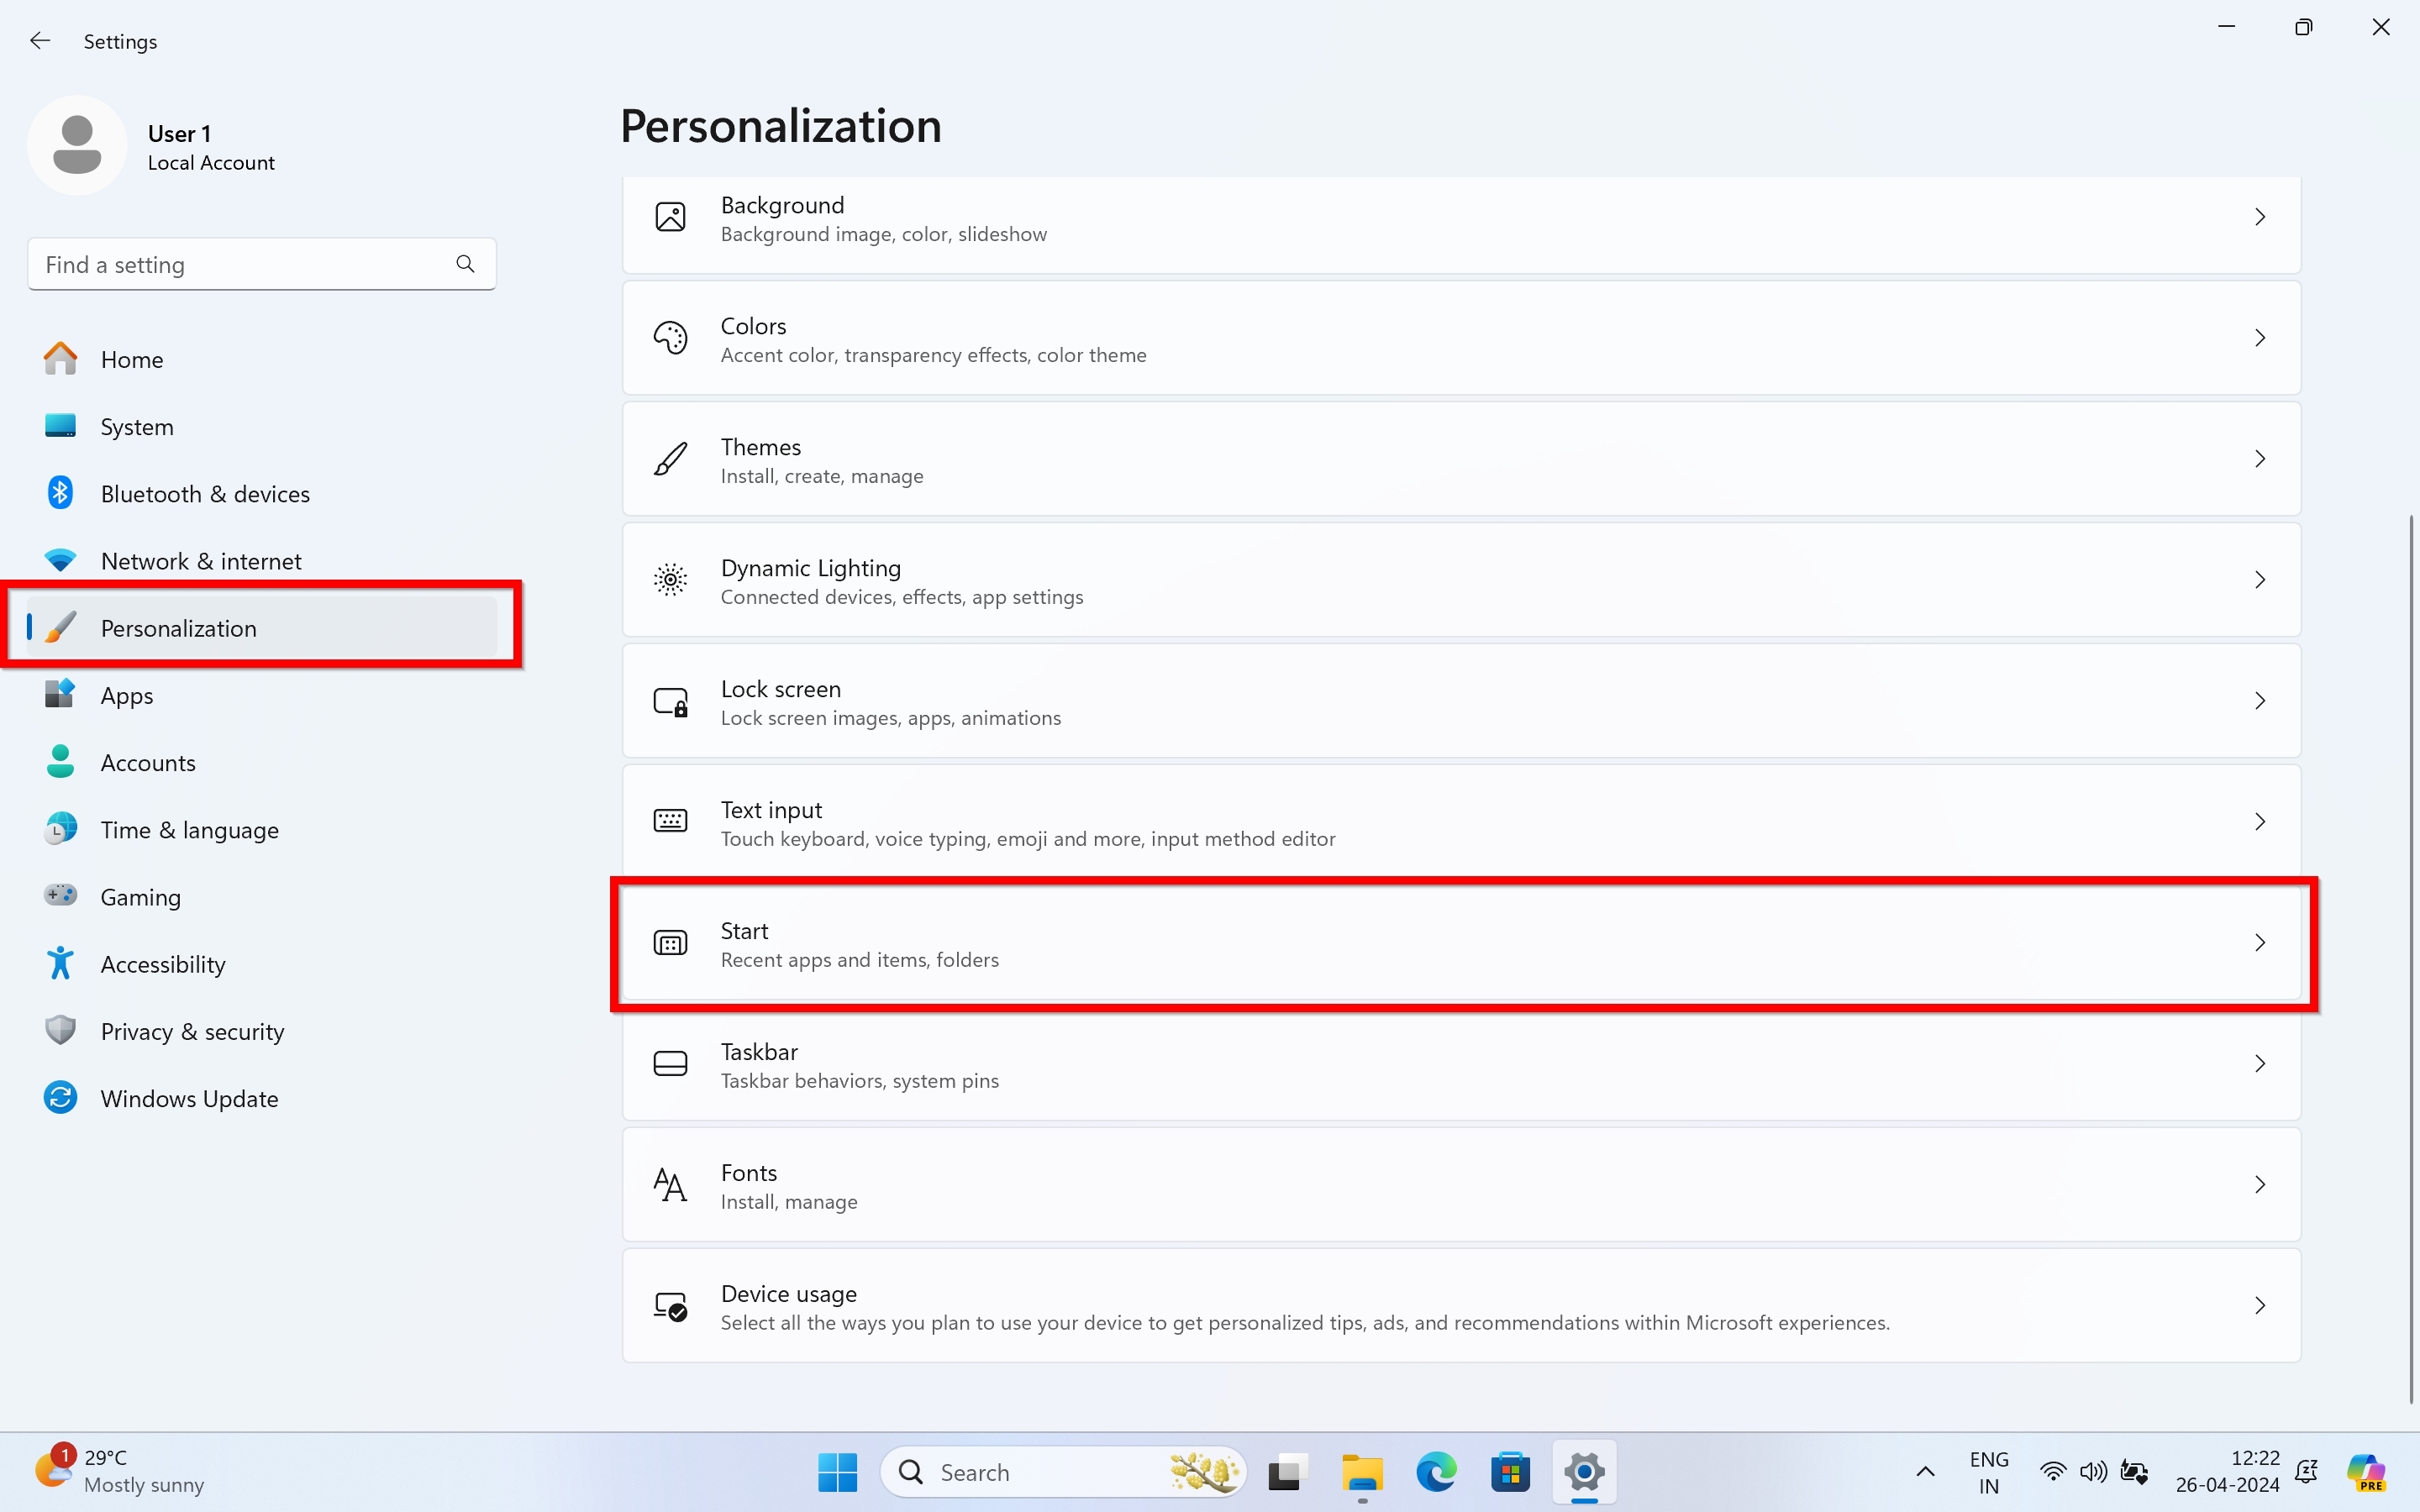This screenshot has width=2420, height=1512.
Task: Click the Personalization paintbrush icon
Action: tap(60, 628)
